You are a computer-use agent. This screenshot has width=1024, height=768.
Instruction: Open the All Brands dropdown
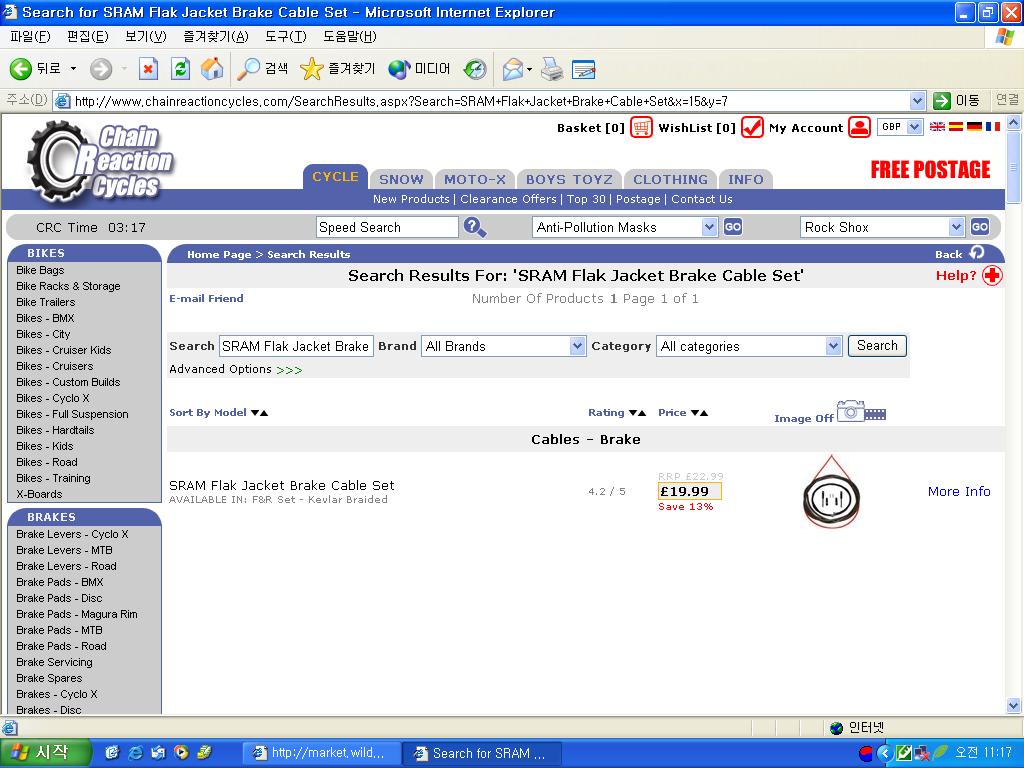coord(577,345)
